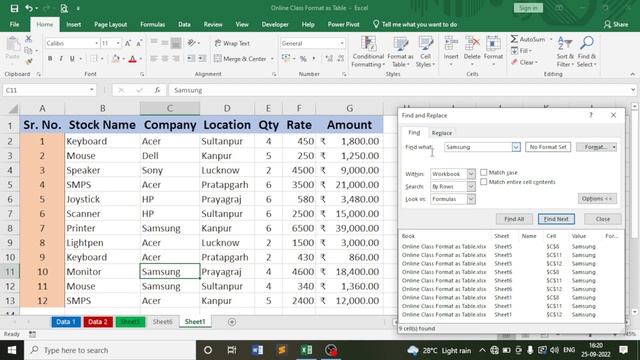This screenshot has width=640, height=360.
Task: Click the Sign in button
Action: [528, 8]
